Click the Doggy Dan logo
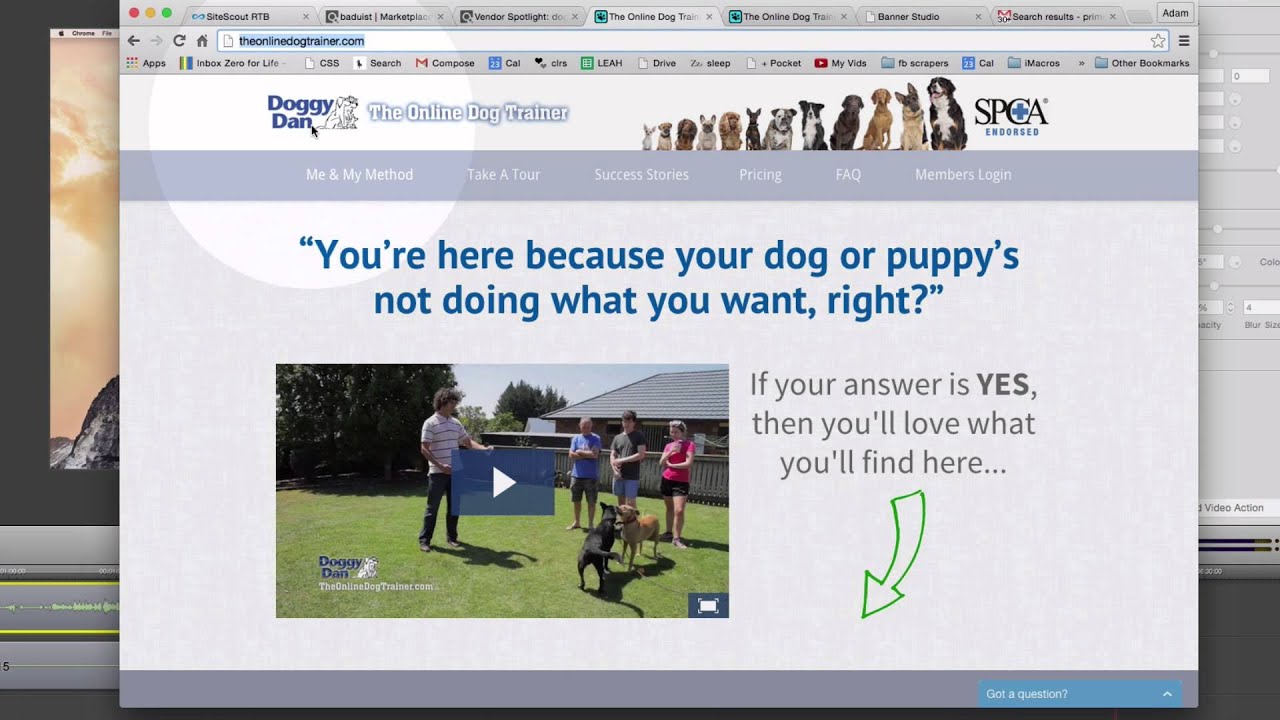The height and width of the screenshot is (720, 1280). tap(313, 113)
